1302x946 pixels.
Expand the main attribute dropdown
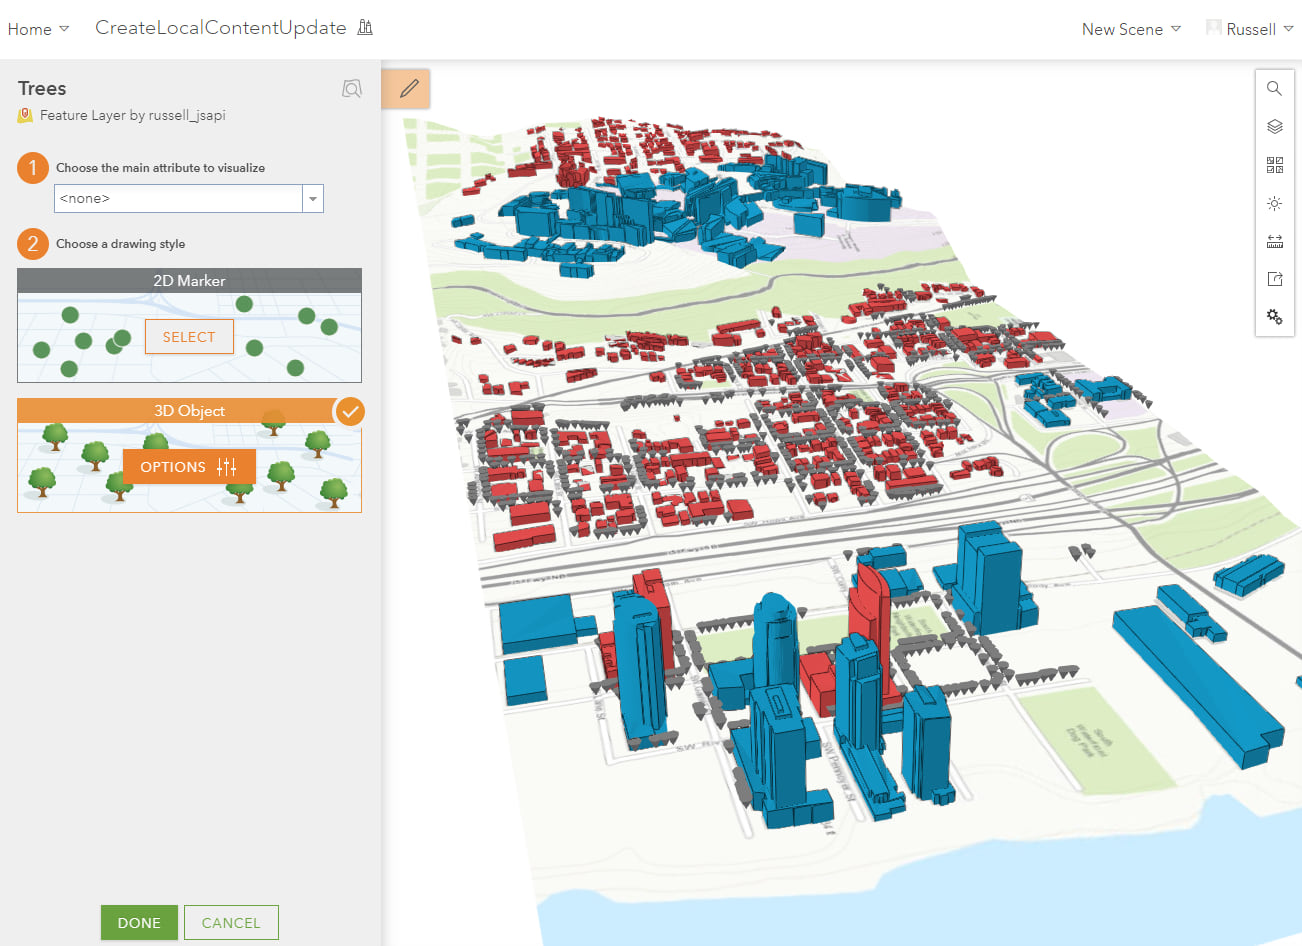(313, 199)
